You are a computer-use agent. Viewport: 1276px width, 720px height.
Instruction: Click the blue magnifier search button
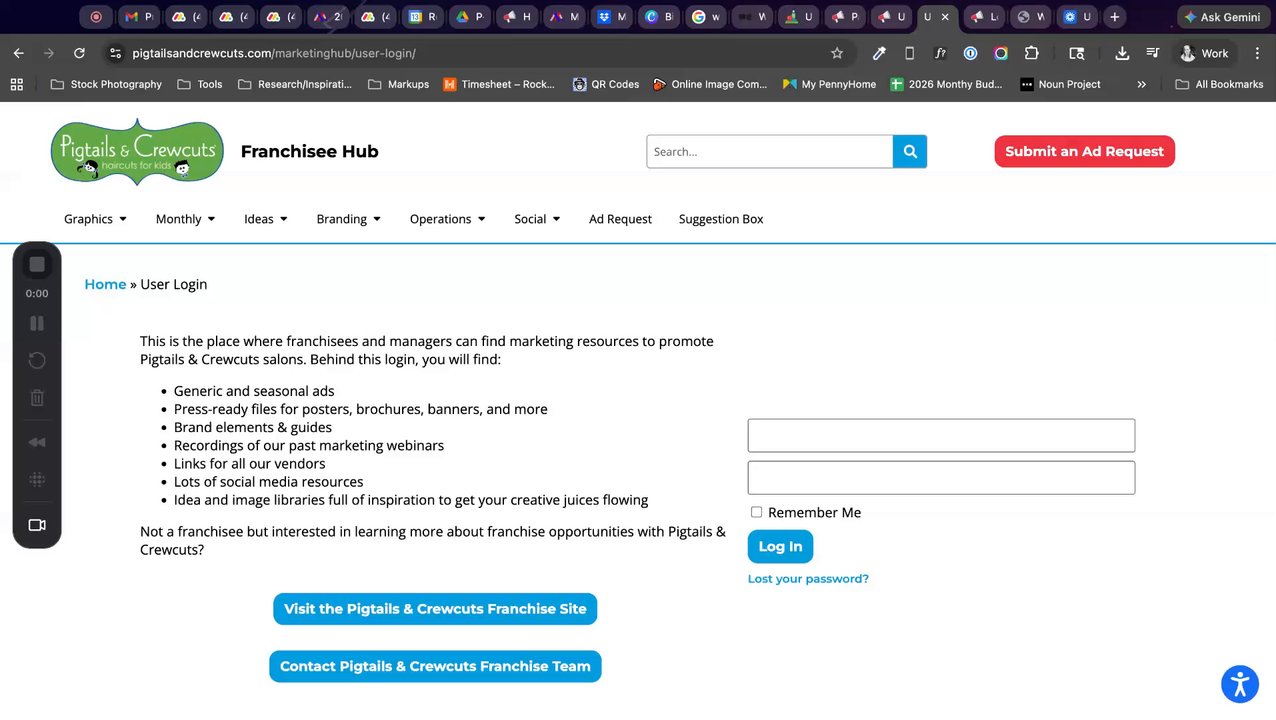coord(910,151)
